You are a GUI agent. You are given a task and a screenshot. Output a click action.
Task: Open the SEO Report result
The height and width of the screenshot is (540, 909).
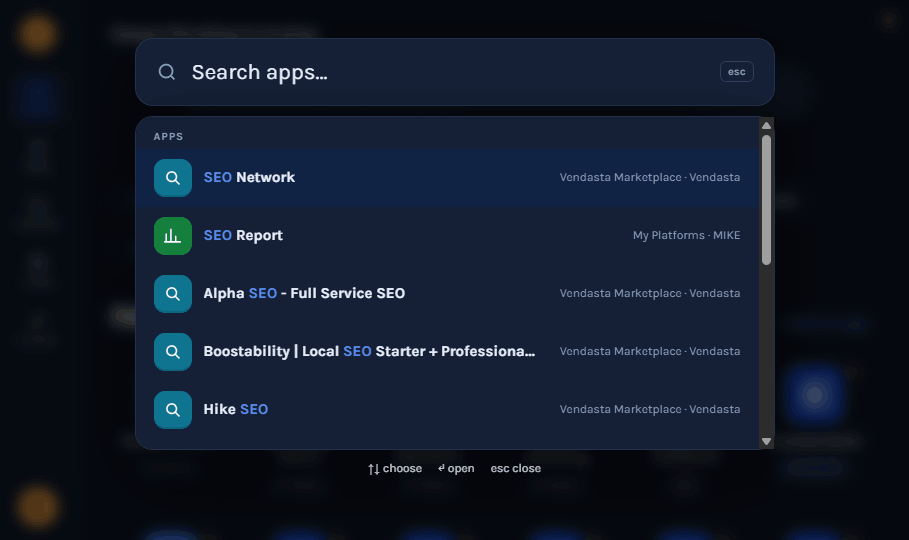pos(447,235)
